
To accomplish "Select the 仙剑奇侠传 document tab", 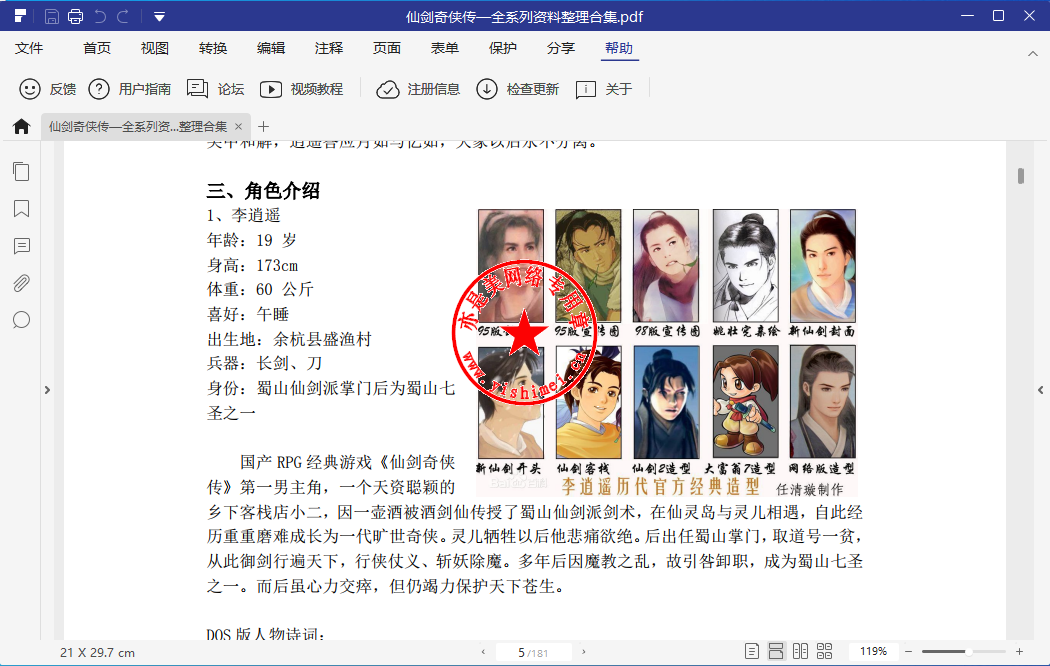I will 138,127.
